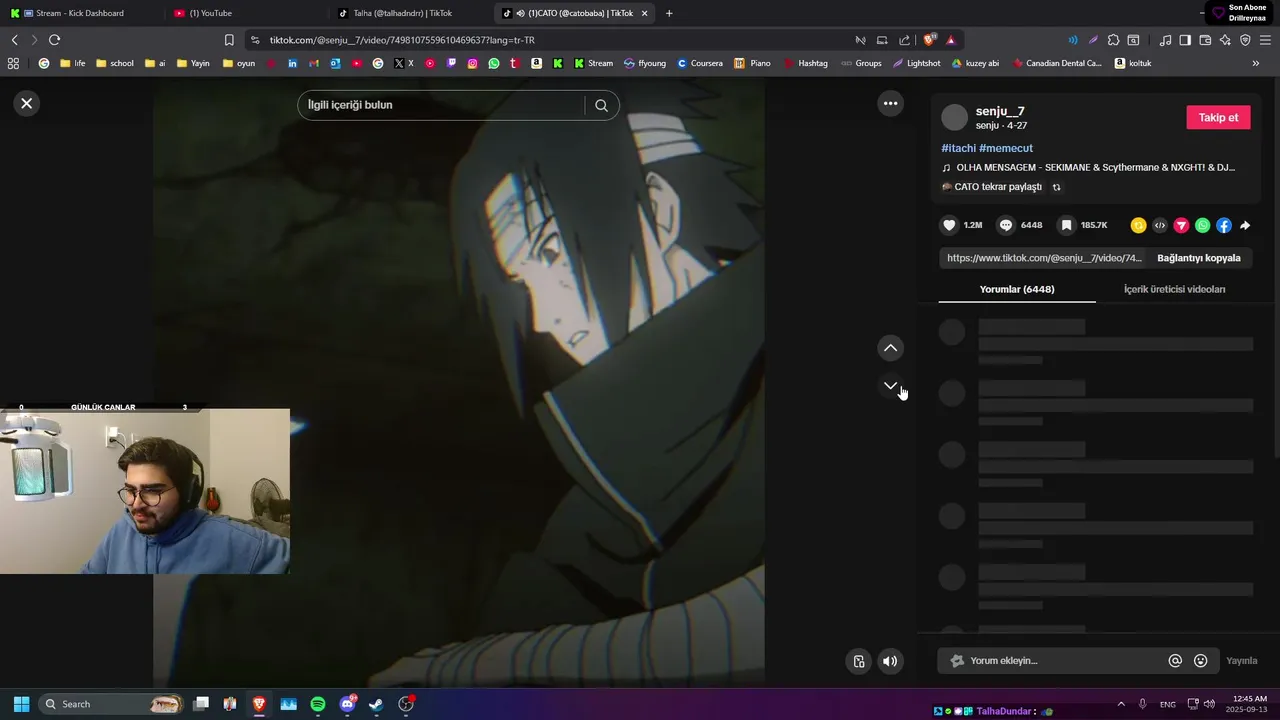
Task: Share to WhatsApp icon
Action: (x=1202, y=226)
